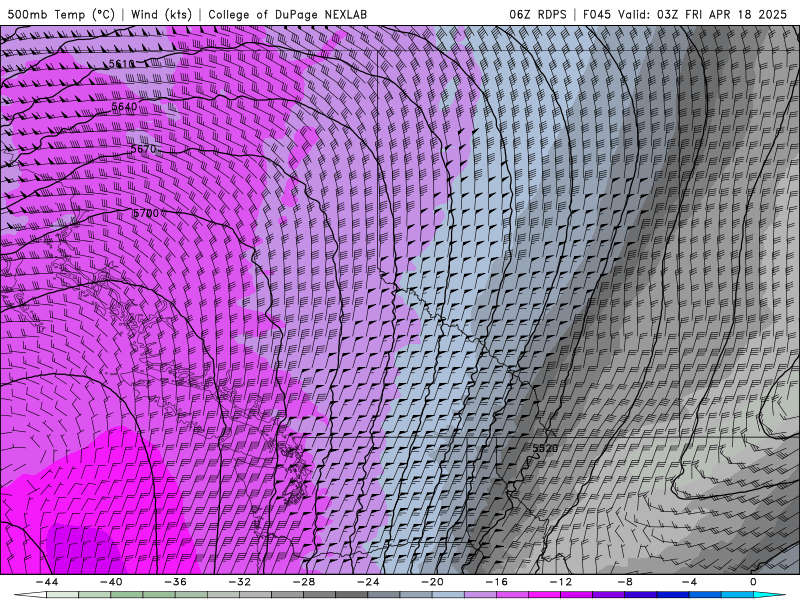Click the cyan arrow at colorbar's warm end
The height and width of the screenshot is (600, 800).
tap(770, 595)
